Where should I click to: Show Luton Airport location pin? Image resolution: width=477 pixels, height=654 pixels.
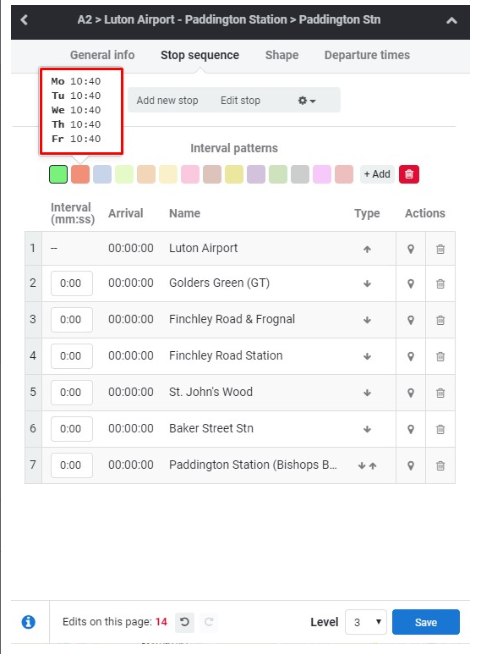tap(411, 249)
